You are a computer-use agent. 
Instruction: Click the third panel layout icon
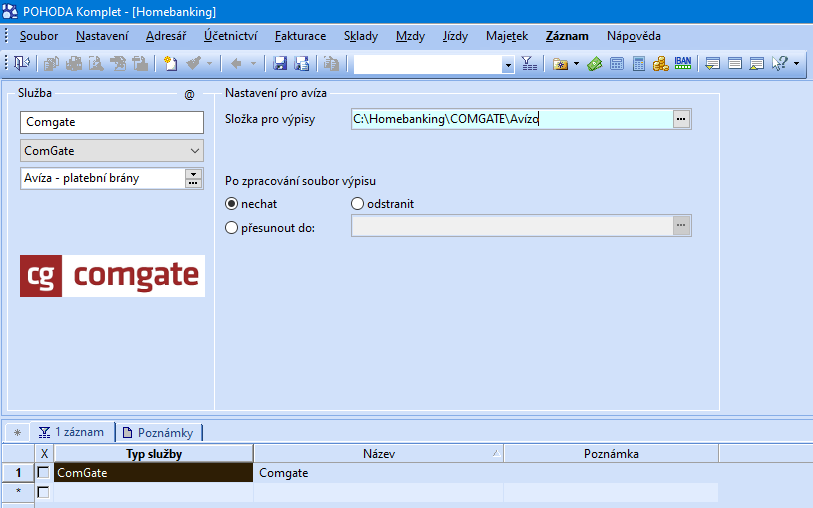point(757,64)
